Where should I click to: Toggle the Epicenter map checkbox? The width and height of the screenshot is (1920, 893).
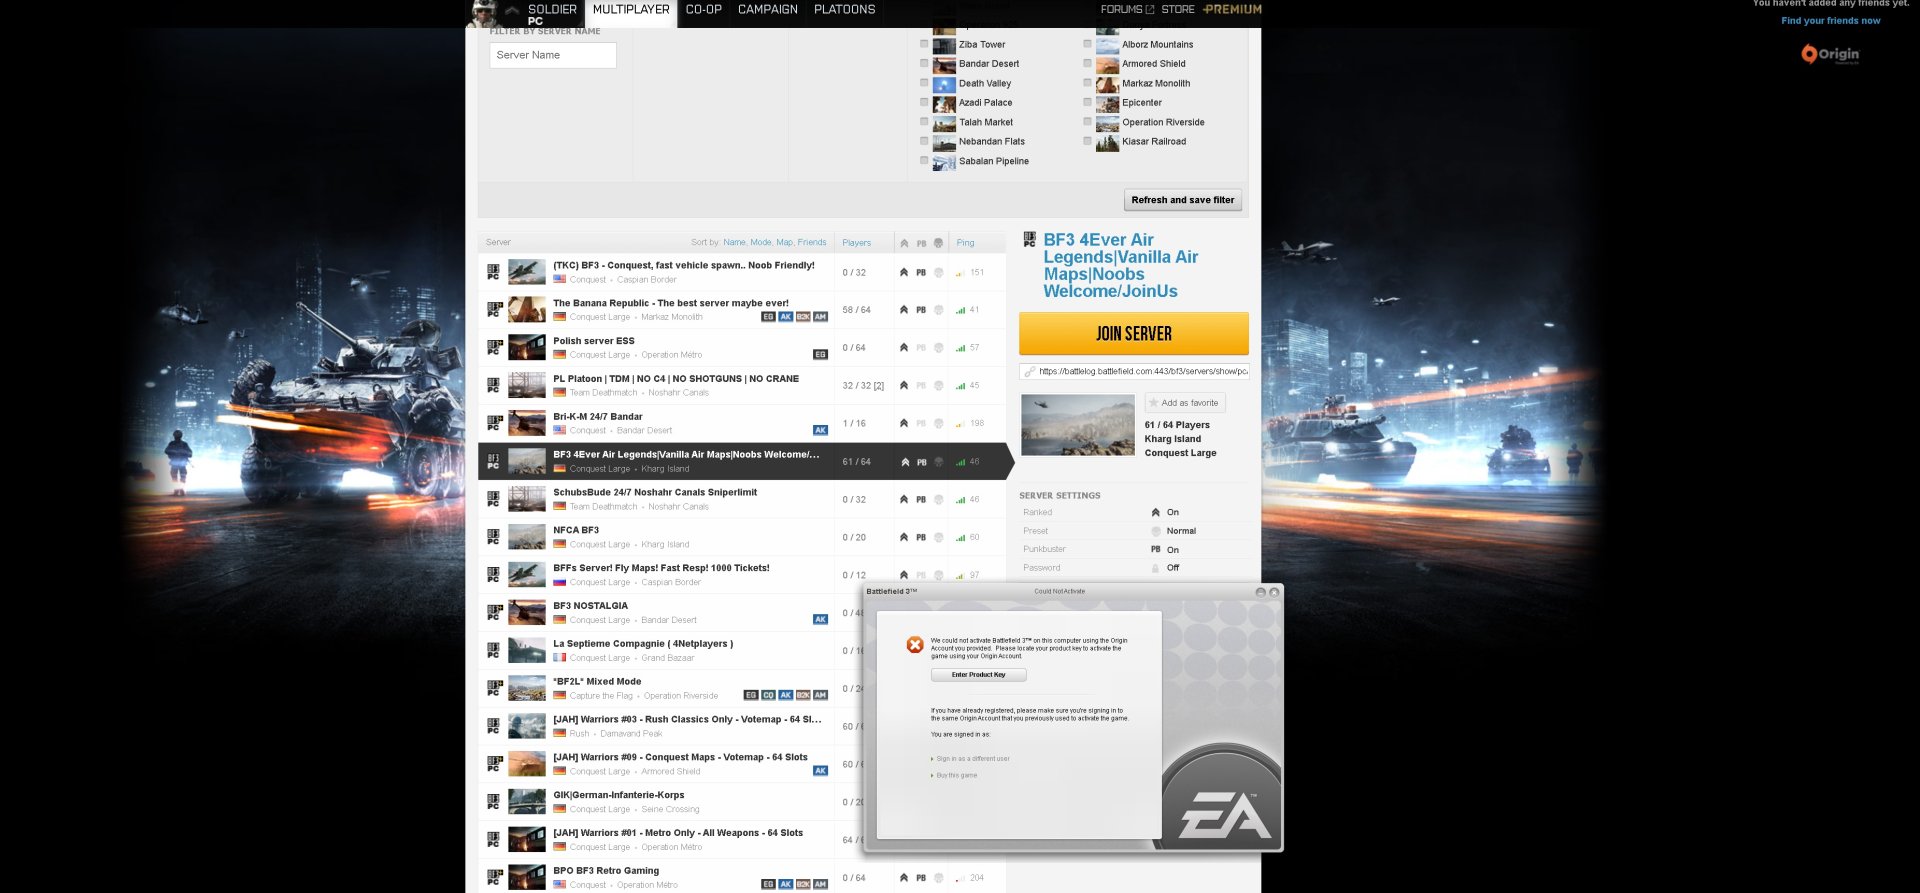pos(1087,102)
